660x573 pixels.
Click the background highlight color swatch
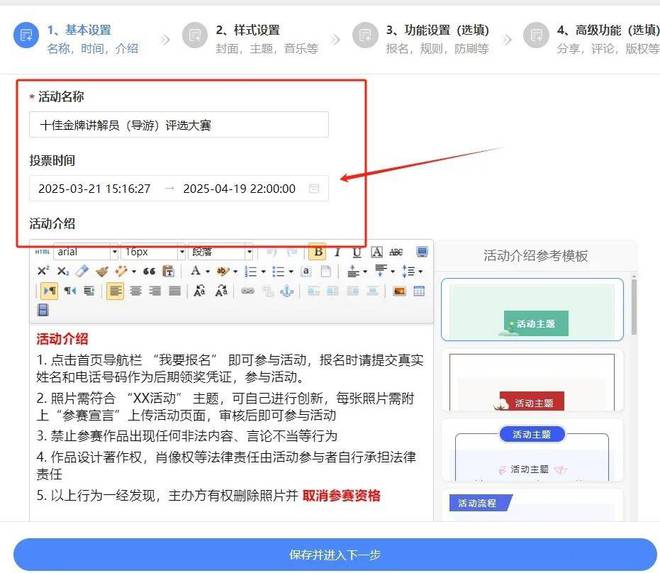tap(223, 271)
